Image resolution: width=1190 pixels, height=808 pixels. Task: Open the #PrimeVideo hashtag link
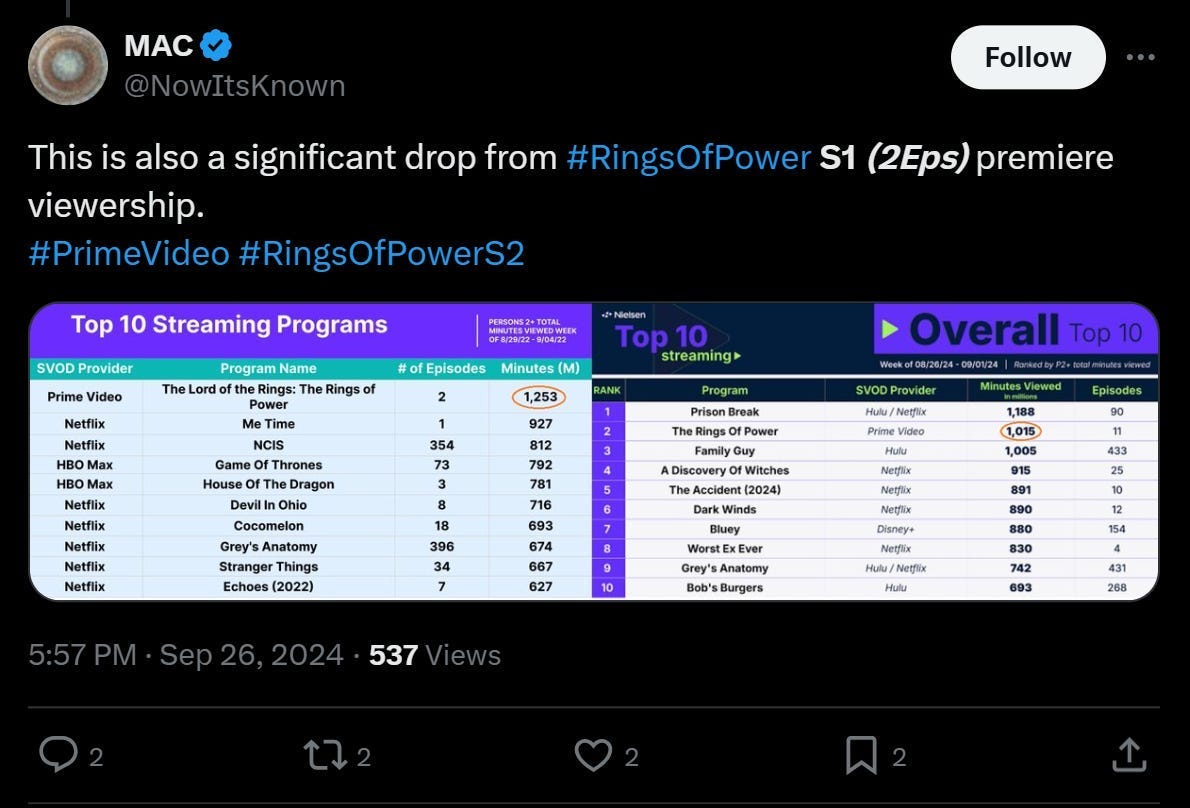click(x=129, y=253)
